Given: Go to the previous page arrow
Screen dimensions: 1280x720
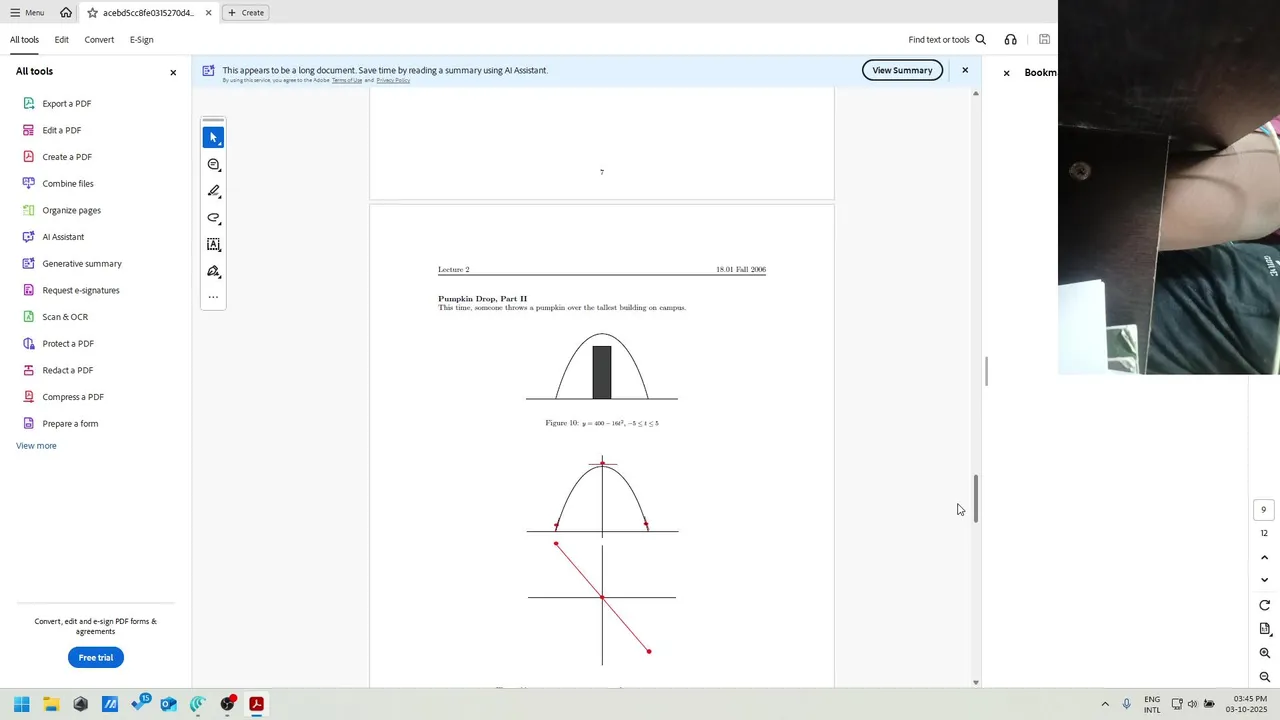Looking at the screenshot, I should tap(1264, 557).
